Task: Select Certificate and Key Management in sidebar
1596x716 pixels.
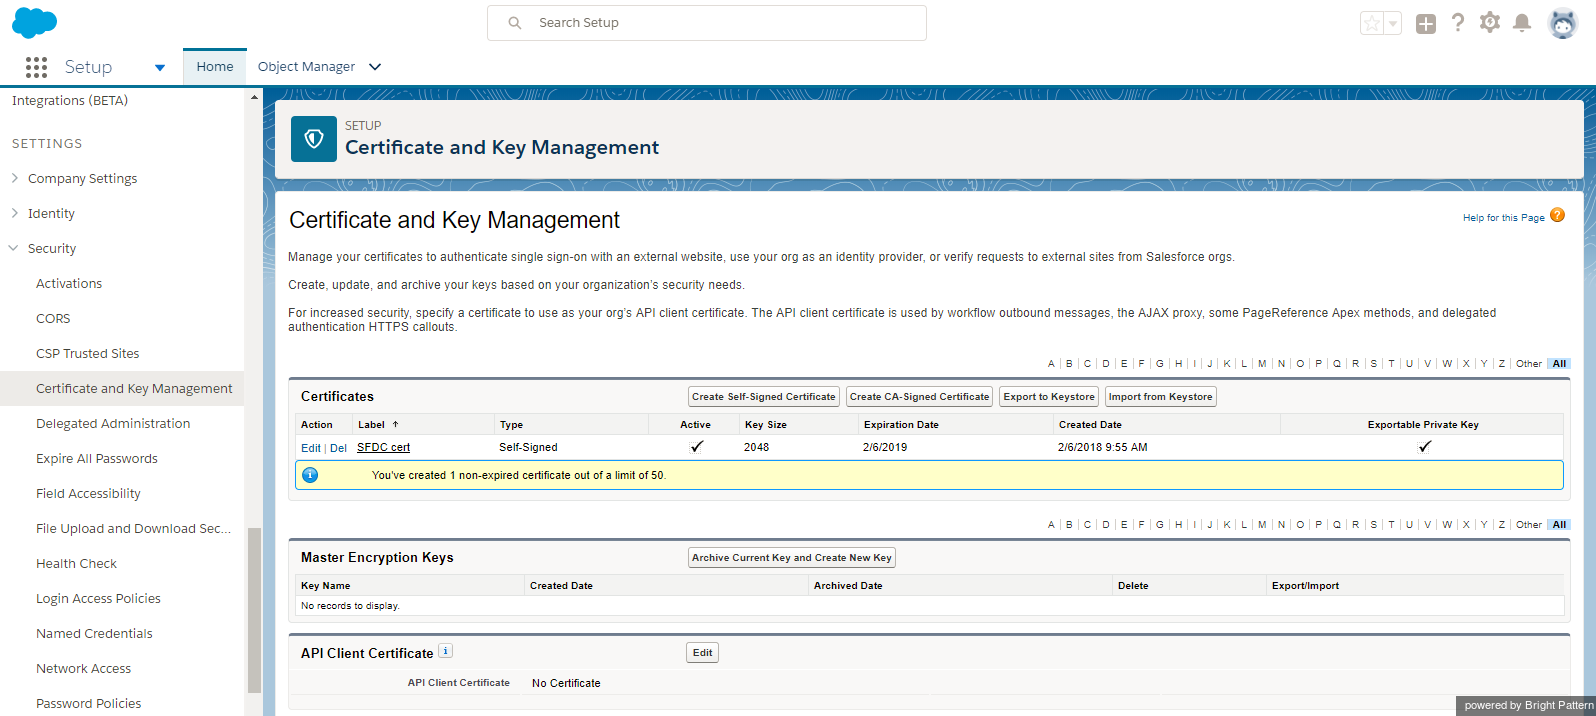Action: 134,389
